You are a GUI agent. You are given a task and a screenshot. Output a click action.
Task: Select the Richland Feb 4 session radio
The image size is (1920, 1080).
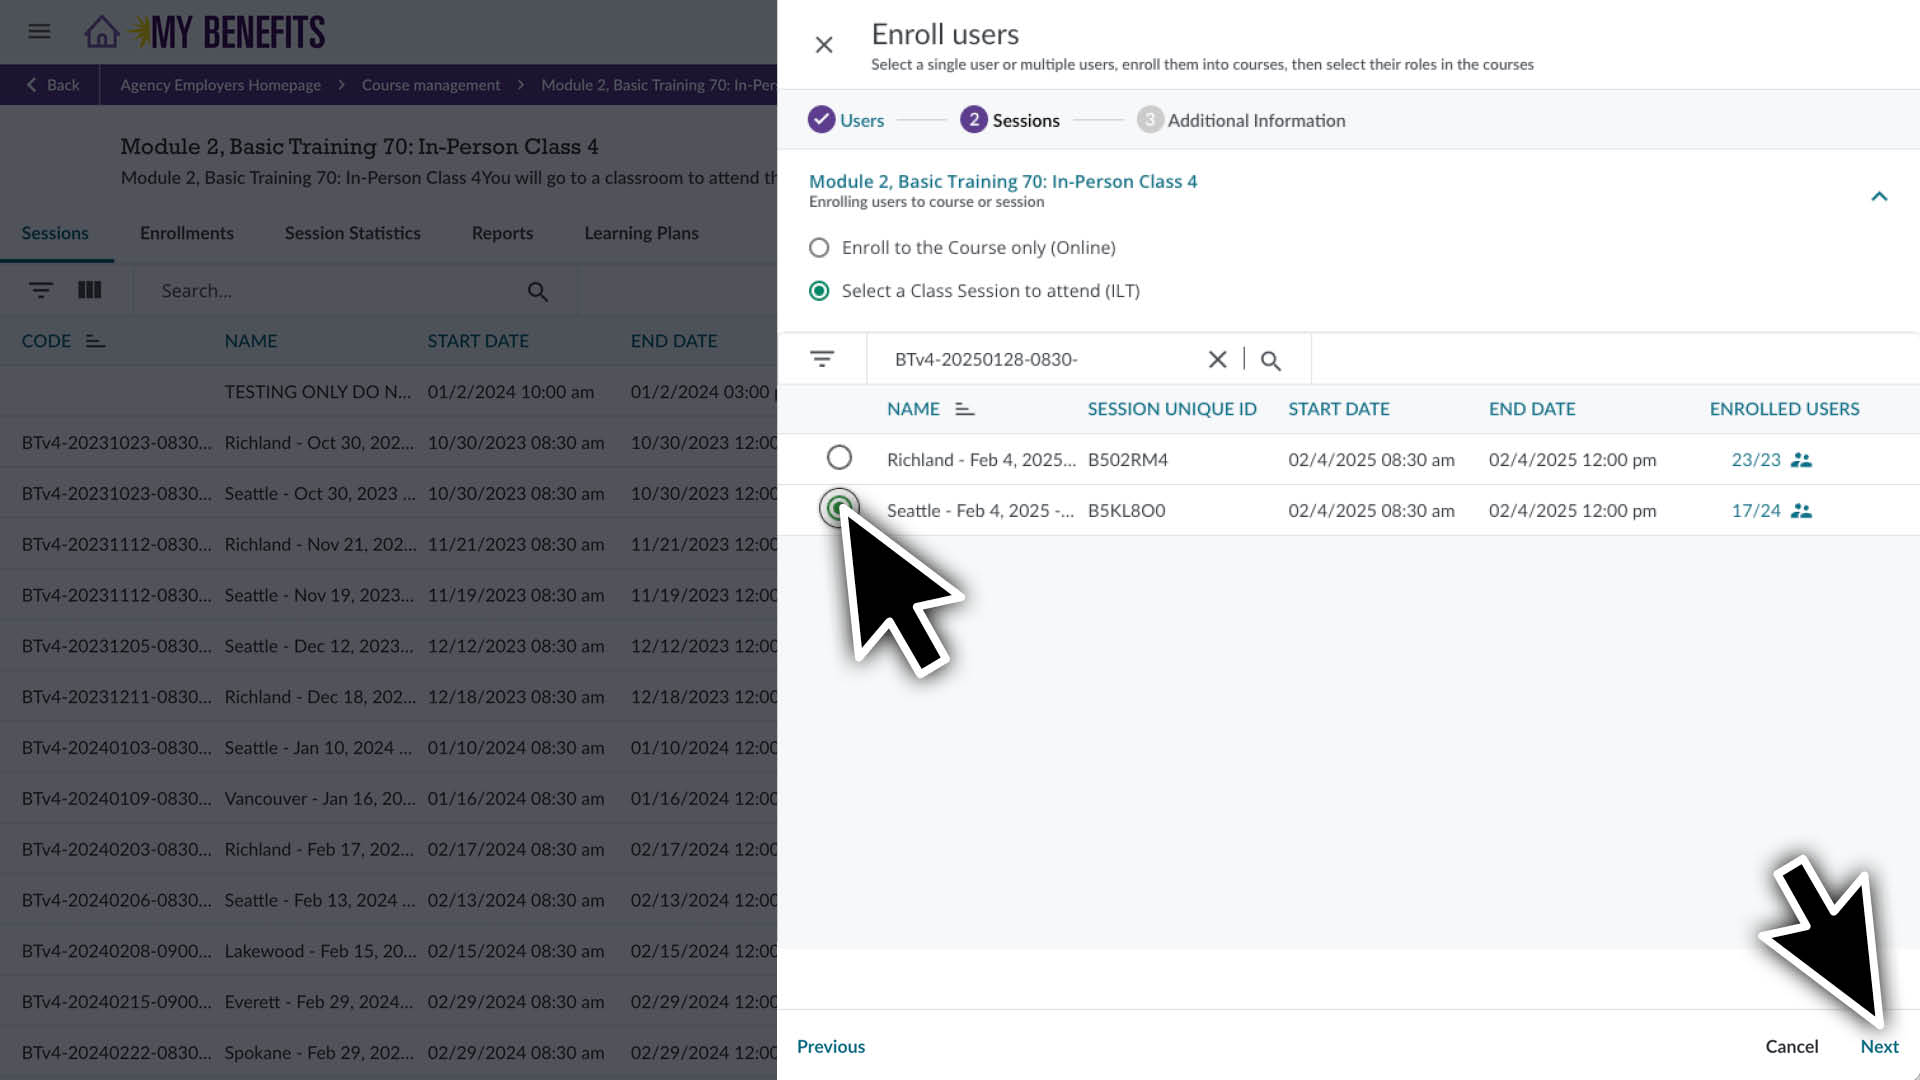[x=839, y=458]
